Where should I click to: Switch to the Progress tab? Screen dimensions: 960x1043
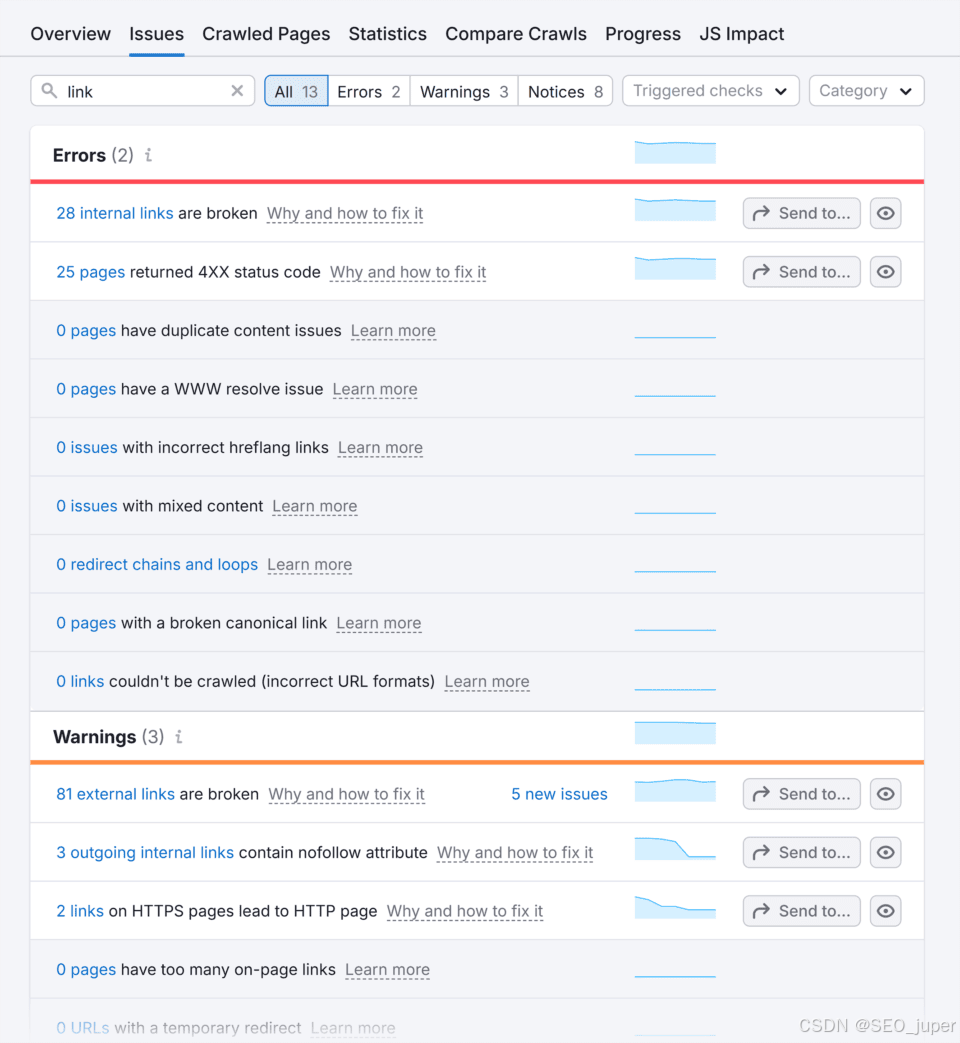pos(643,34)
